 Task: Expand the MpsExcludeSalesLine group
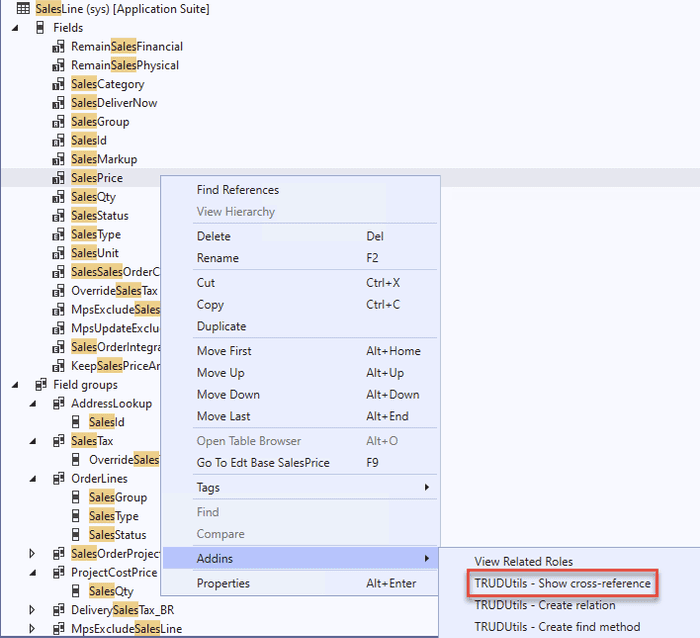33,629
